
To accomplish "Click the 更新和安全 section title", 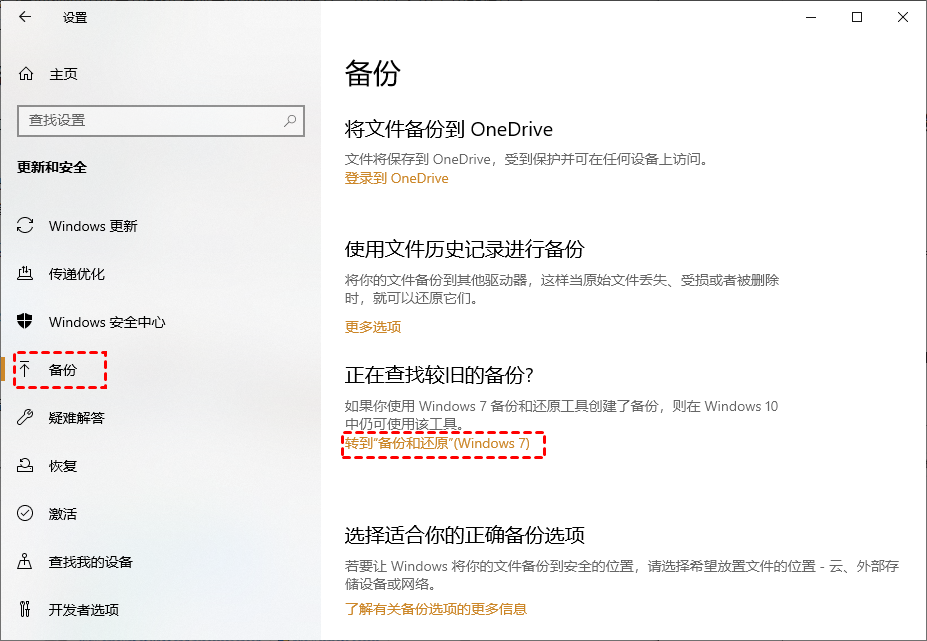I will [x=52, y=167].
